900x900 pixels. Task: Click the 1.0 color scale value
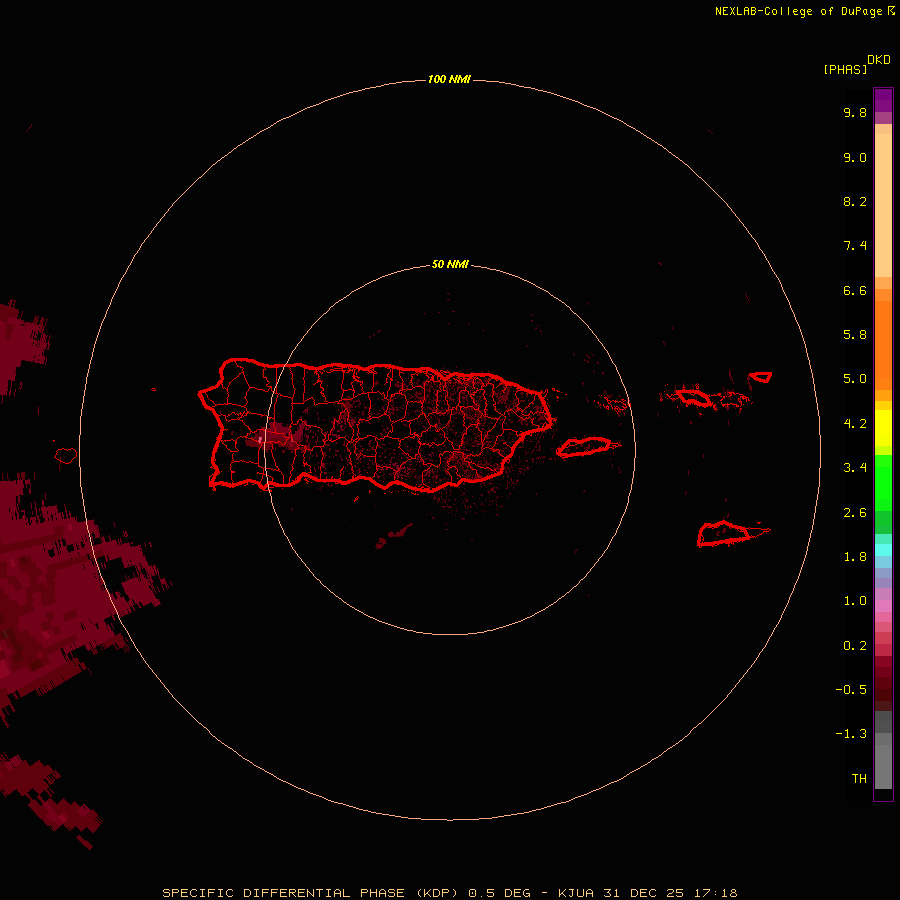click(x=855, y=601)
